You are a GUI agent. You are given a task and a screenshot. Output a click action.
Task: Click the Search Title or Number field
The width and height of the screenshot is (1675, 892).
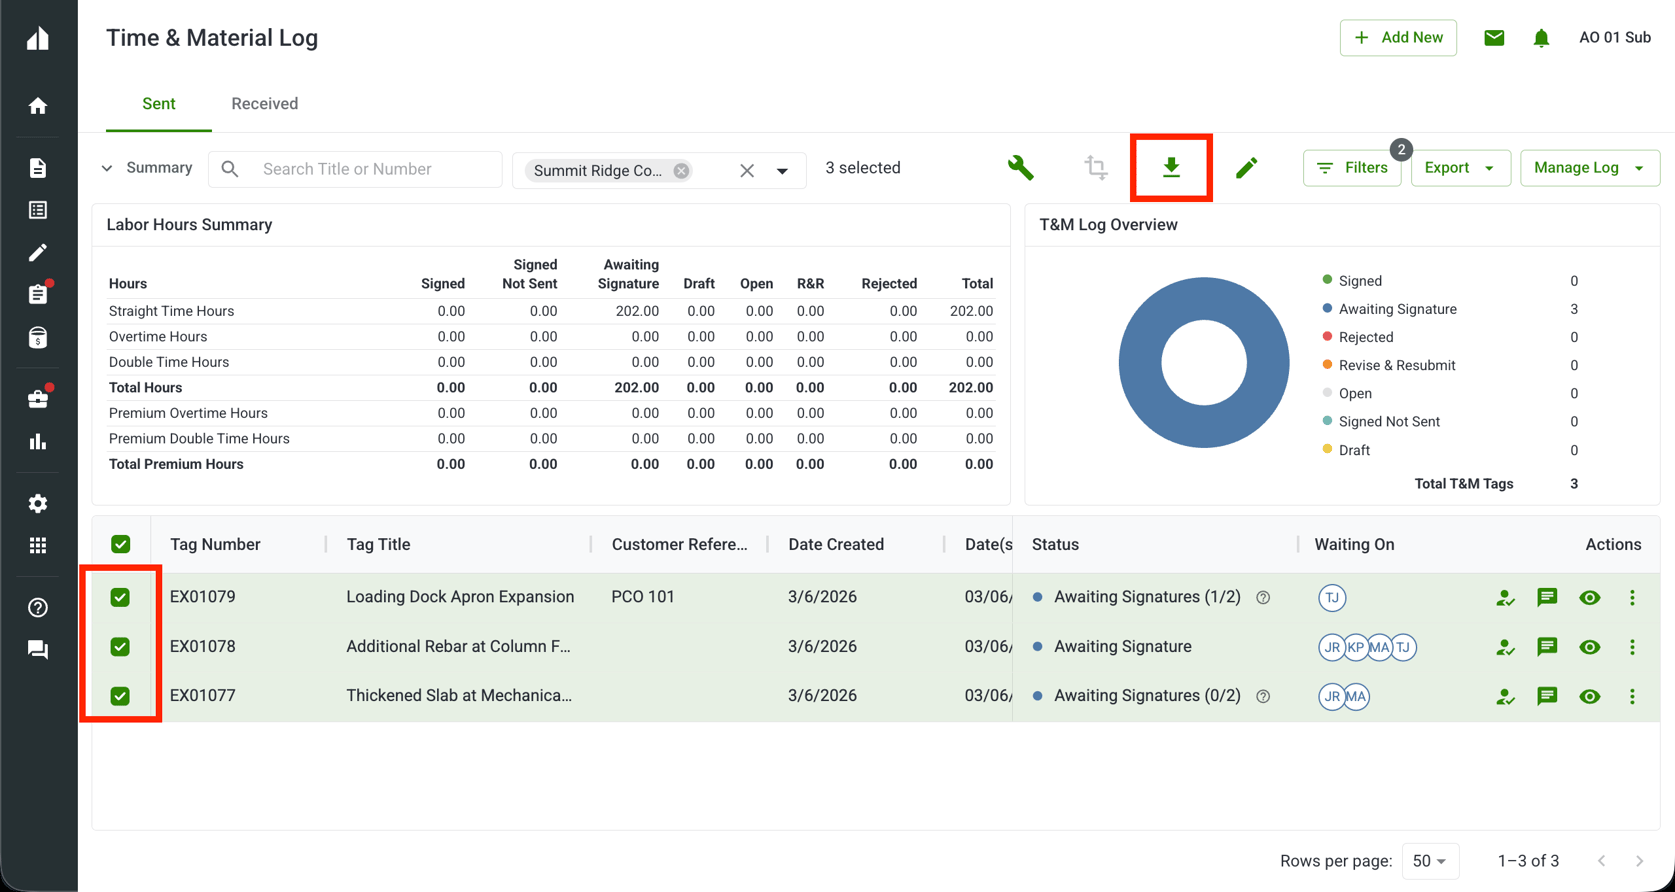point(355,169)
